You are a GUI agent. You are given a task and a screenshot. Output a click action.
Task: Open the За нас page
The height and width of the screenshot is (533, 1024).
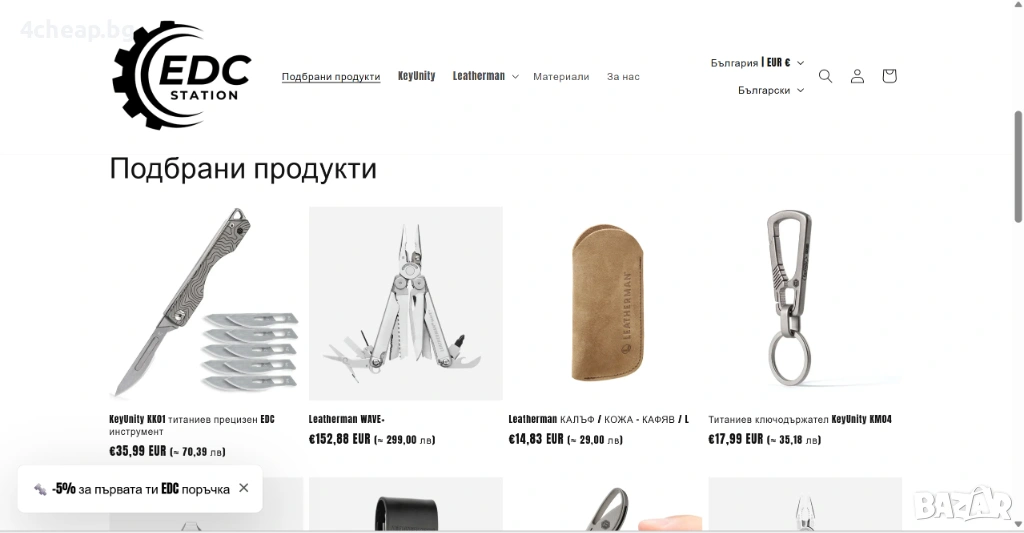[x=623, y=76]
